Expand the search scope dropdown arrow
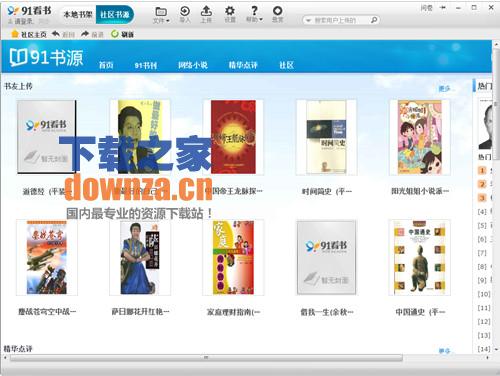The height and width of the screenshot is (376, 500). tap(308, 21)
